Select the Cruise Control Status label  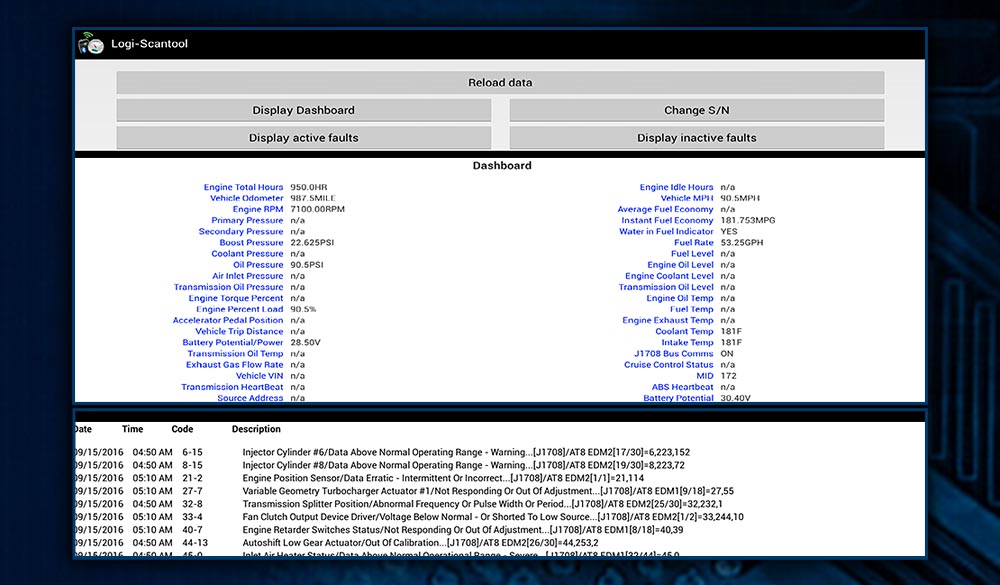(x=669, y=365)
